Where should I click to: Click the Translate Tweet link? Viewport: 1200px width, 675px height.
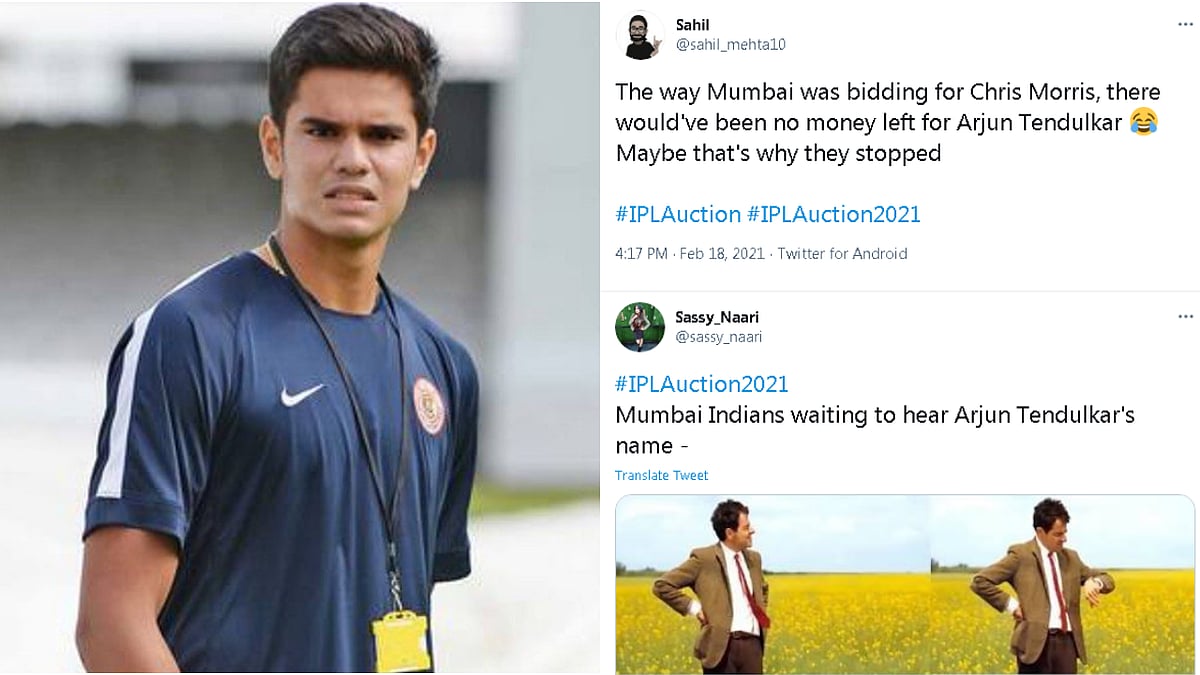(661, 475)
